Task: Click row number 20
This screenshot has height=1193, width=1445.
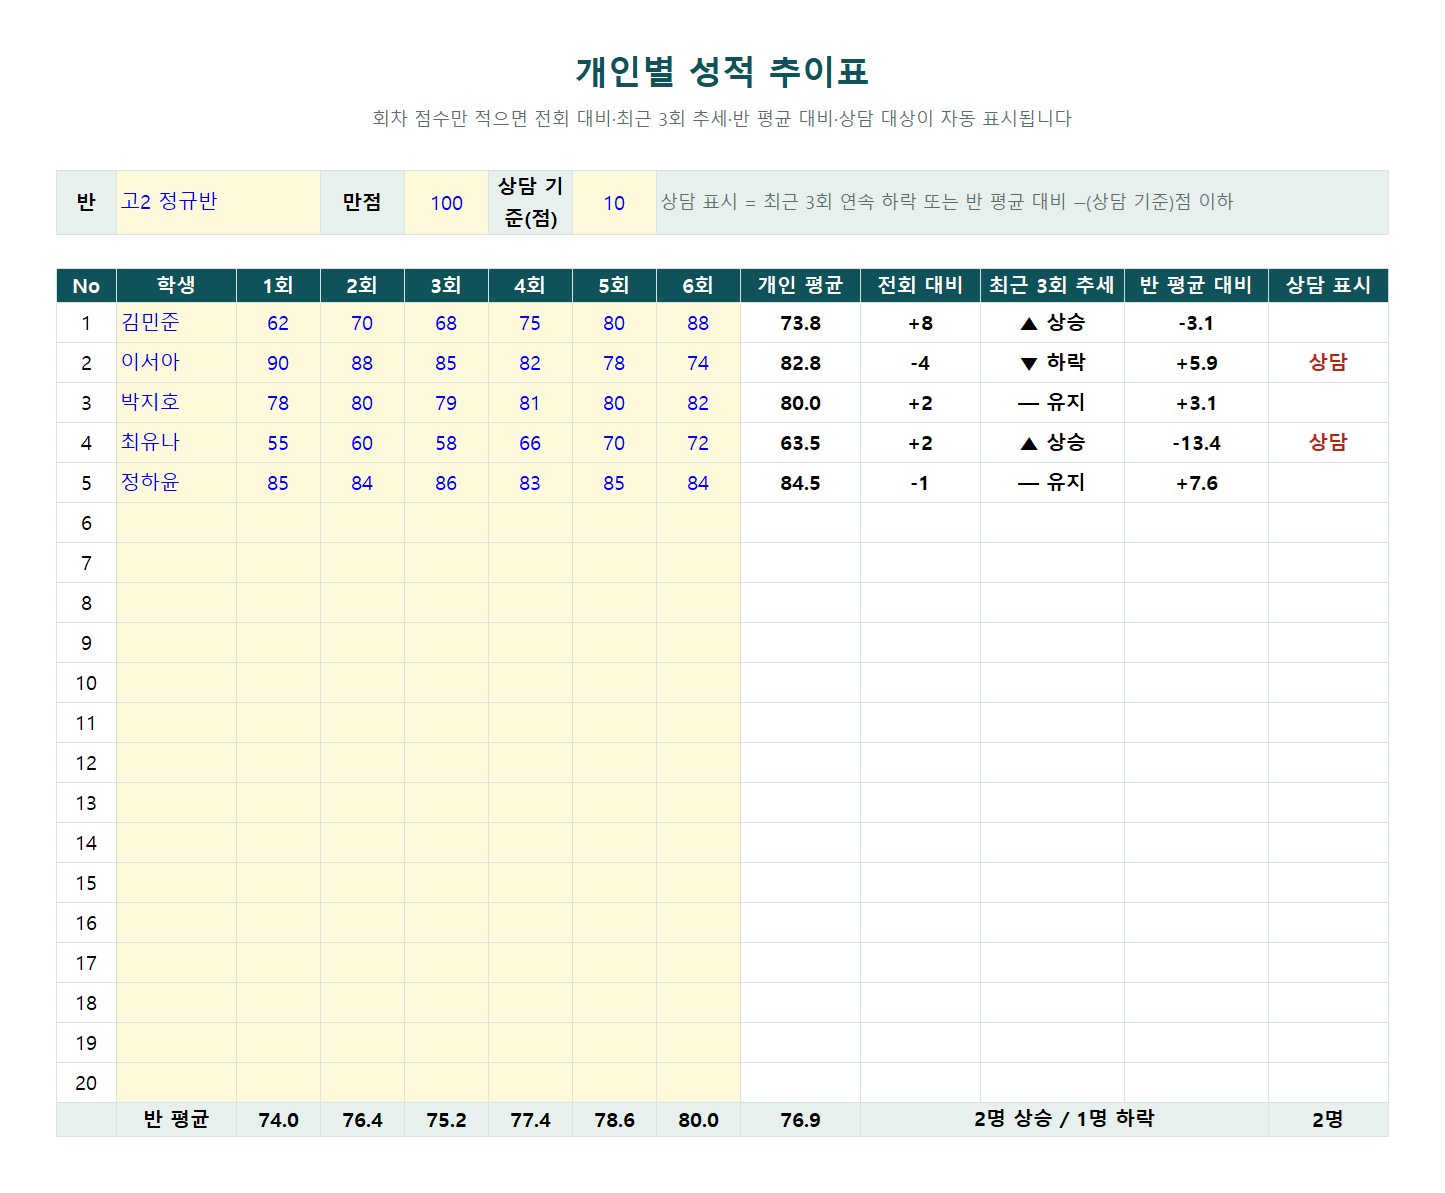Action: (86, 1083)
